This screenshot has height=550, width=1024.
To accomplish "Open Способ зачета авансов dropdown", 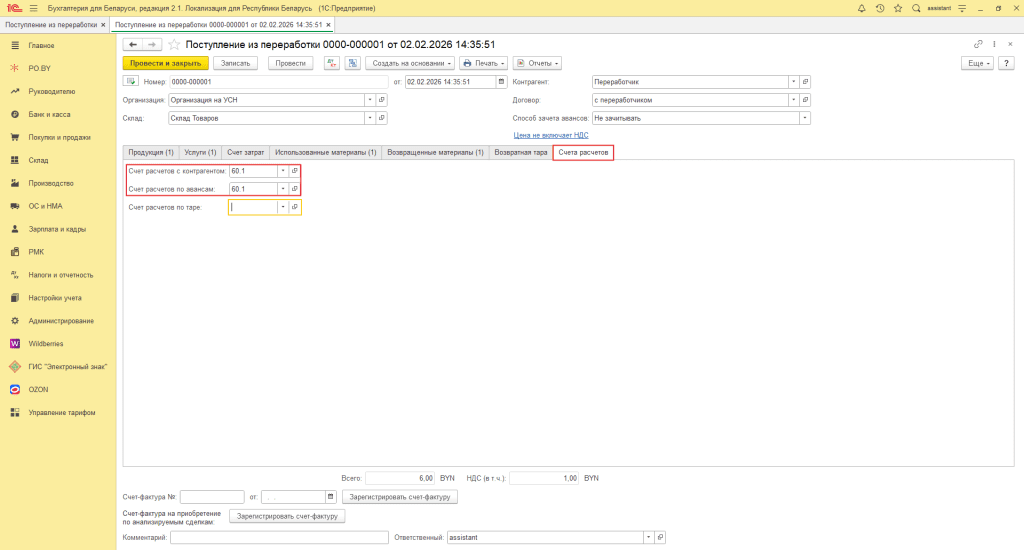I will (x=805, y=118).
